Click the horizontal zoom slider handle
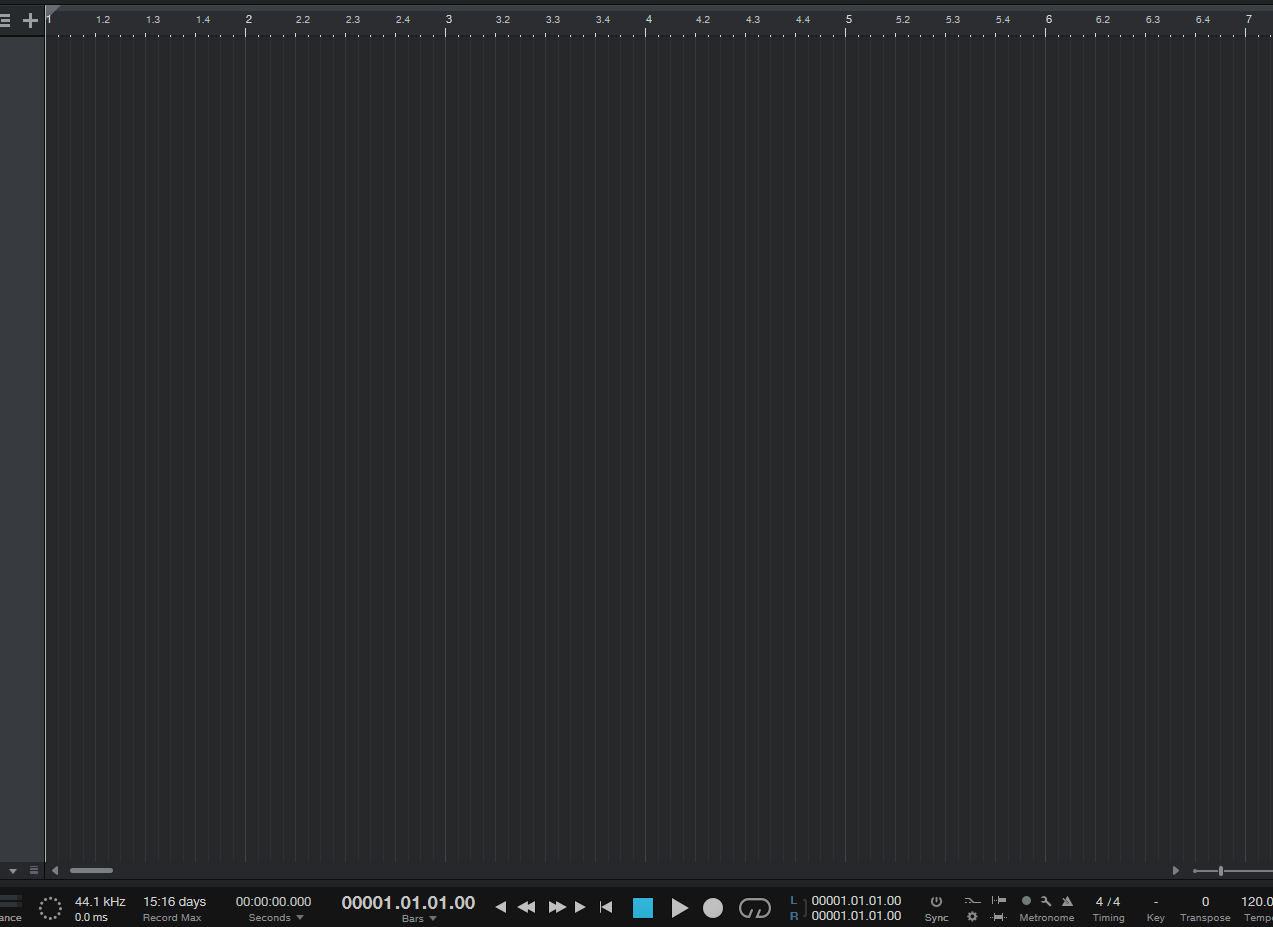The width and height of the screenshot is (1273, 927). tap(1221, 871)
